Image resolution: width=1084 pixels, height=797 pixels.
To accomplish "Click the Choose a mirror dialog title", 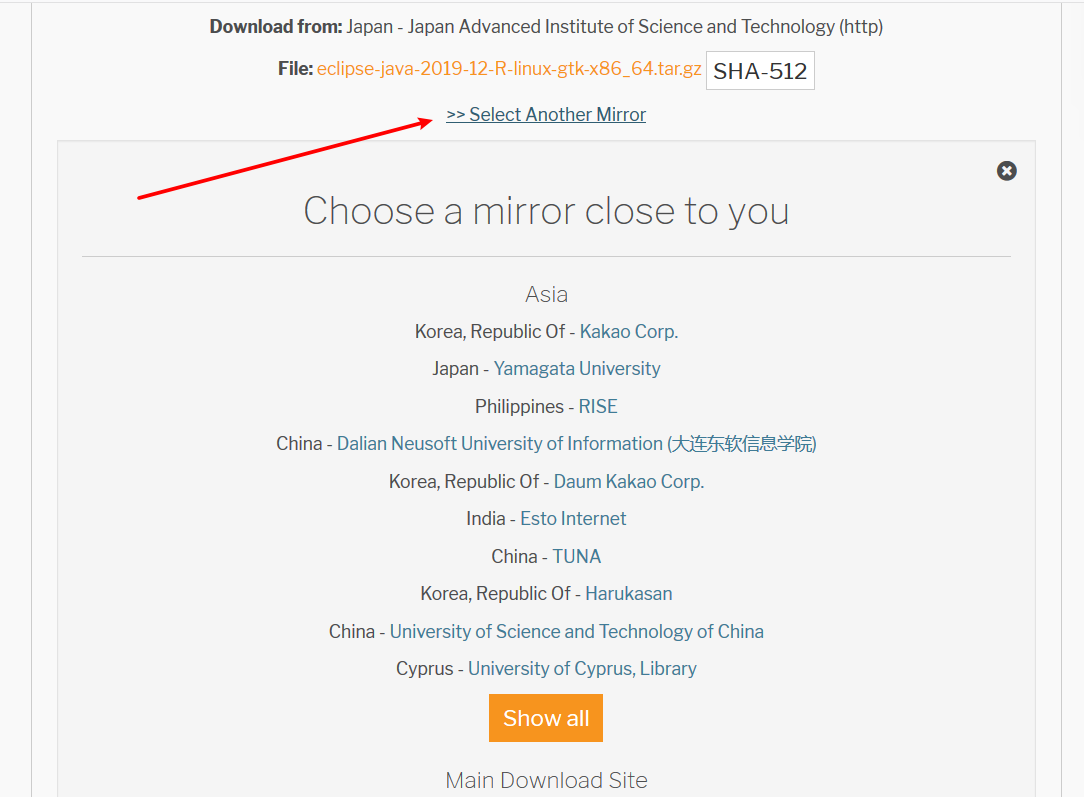I will tap(546, 211).
